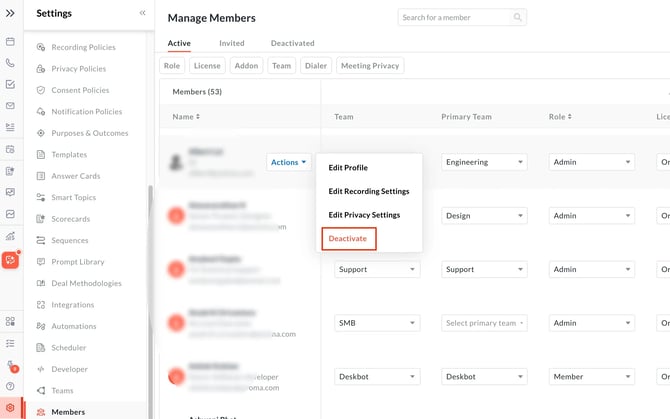
Task: Click the Smart Topics icon
Action: click(x=41, y=197)
